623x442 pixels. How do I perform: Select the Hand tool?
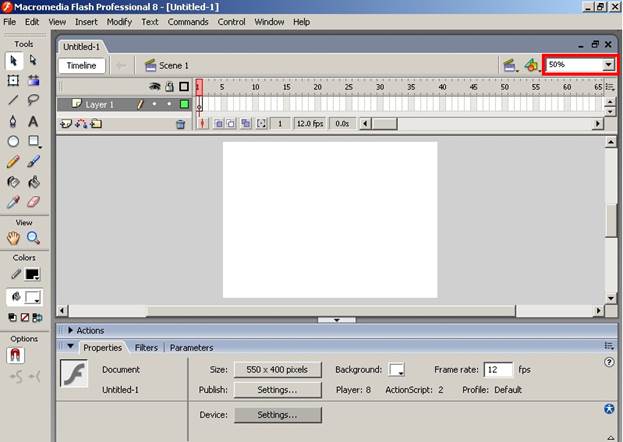[x=13, y=238]
